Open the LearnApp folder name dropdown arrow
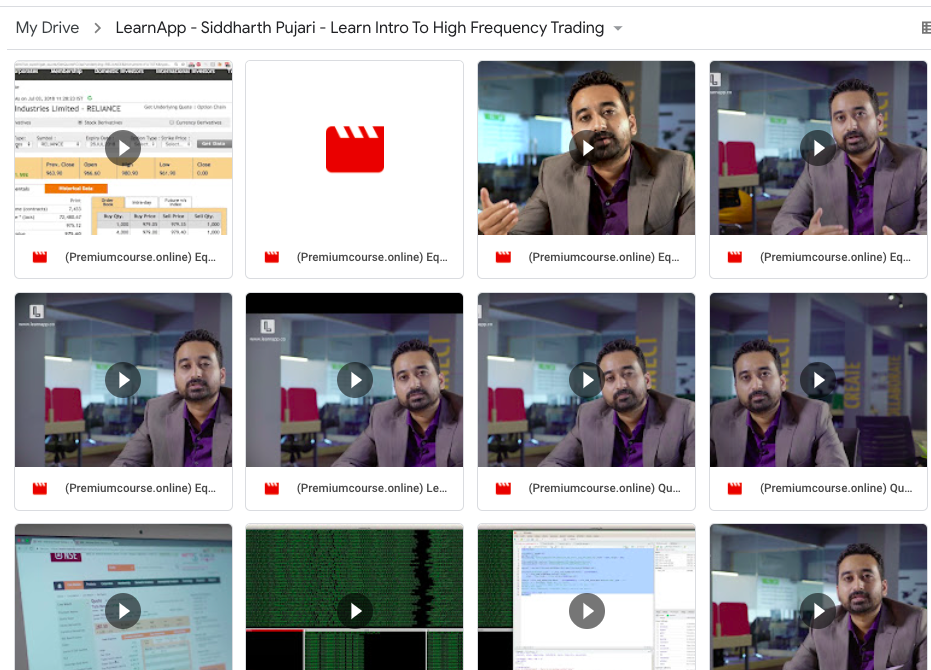The width and height of the screenshot is (931, 670). (618, 28)
